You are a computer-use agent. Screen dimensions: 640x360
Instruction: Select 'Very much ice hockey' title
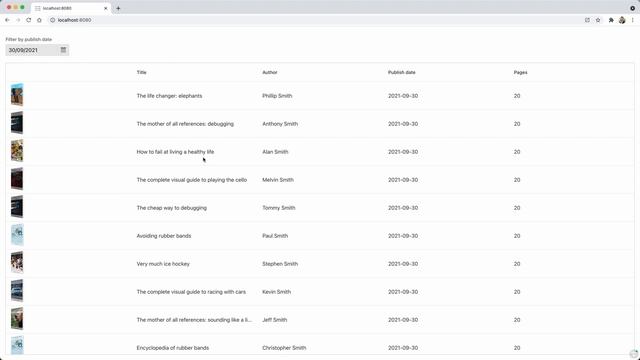[x=163, y=264]
